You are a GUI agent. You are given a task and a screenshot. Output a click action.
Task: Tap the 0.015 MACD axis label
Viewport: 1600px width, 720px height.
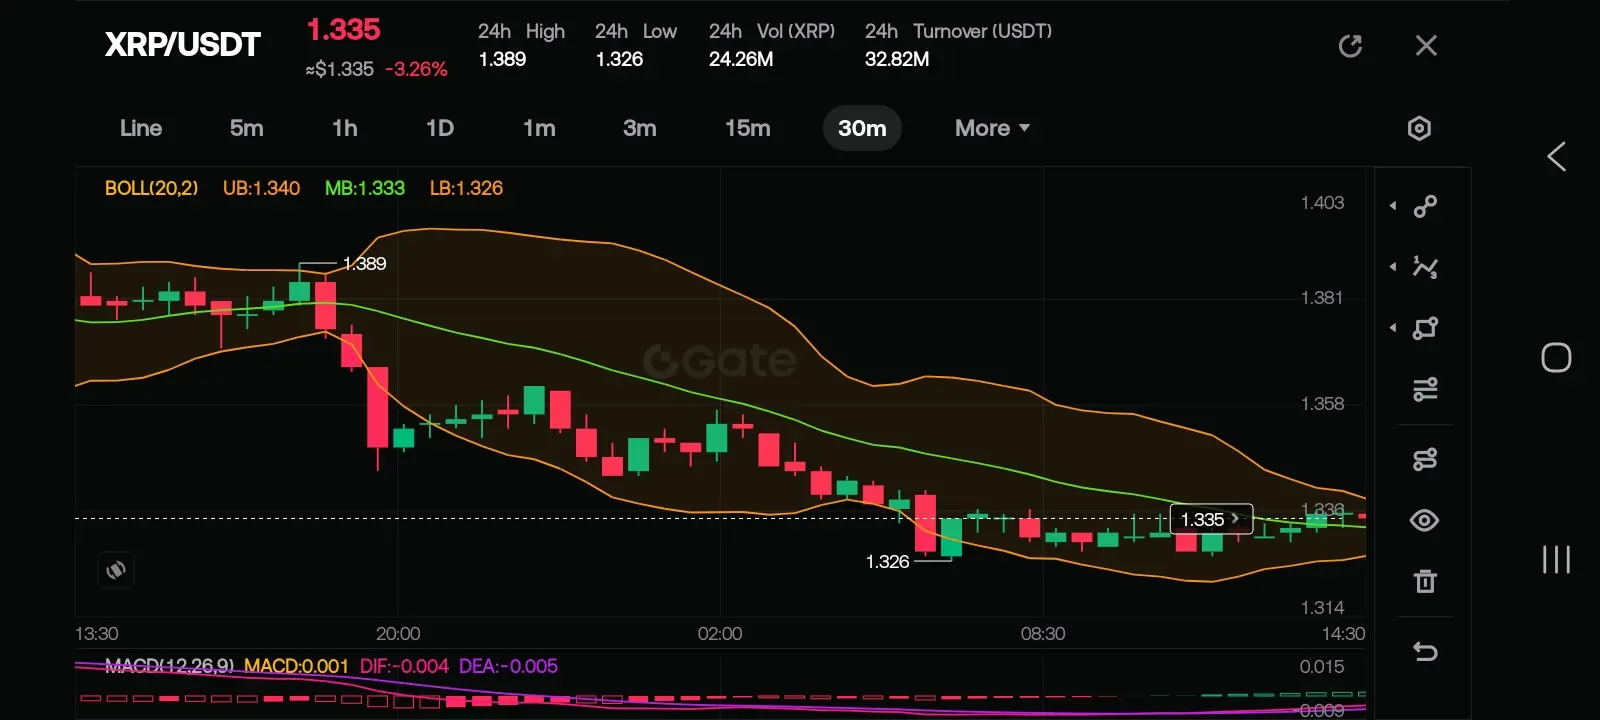point(1322,666)
